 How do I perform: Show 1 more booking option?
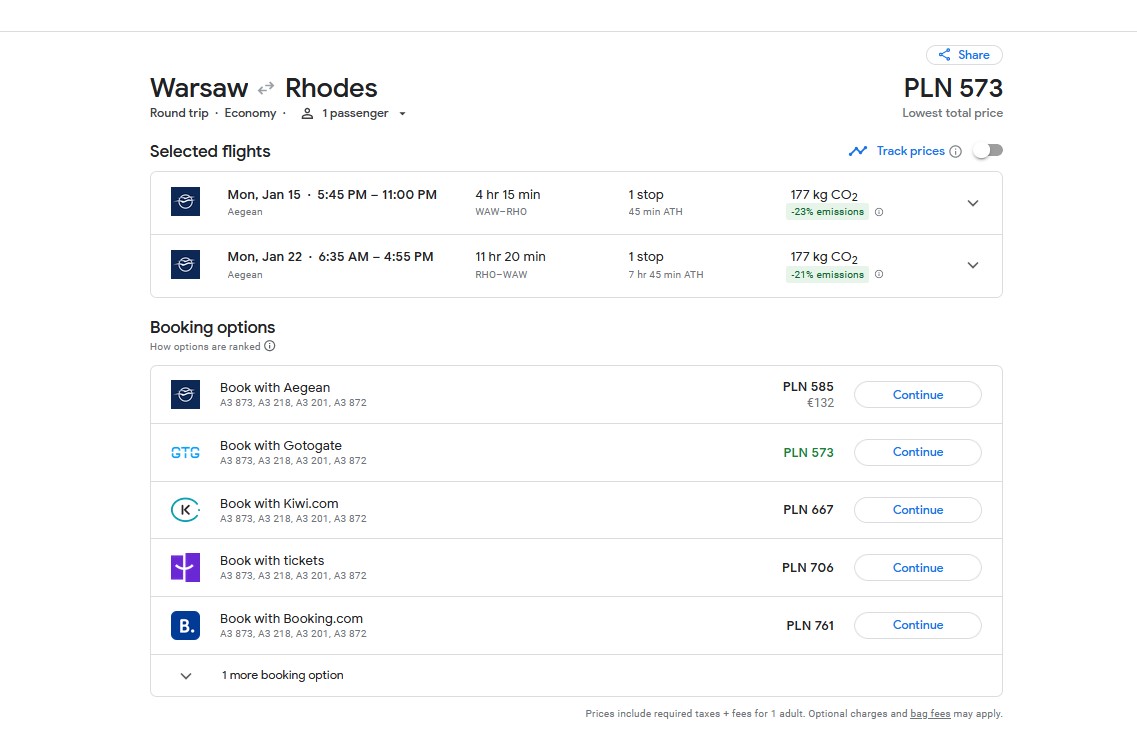pyautogui.click(x=576, y=675)
